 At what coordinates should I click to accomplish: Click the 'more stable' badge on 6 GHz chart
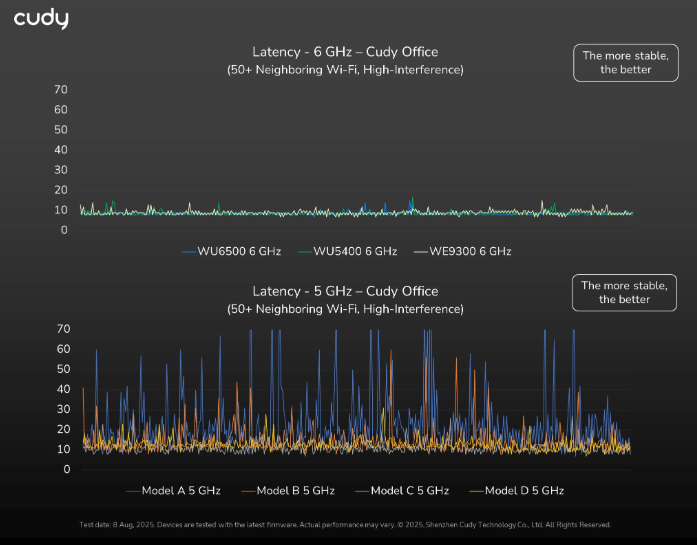point(624,63)
